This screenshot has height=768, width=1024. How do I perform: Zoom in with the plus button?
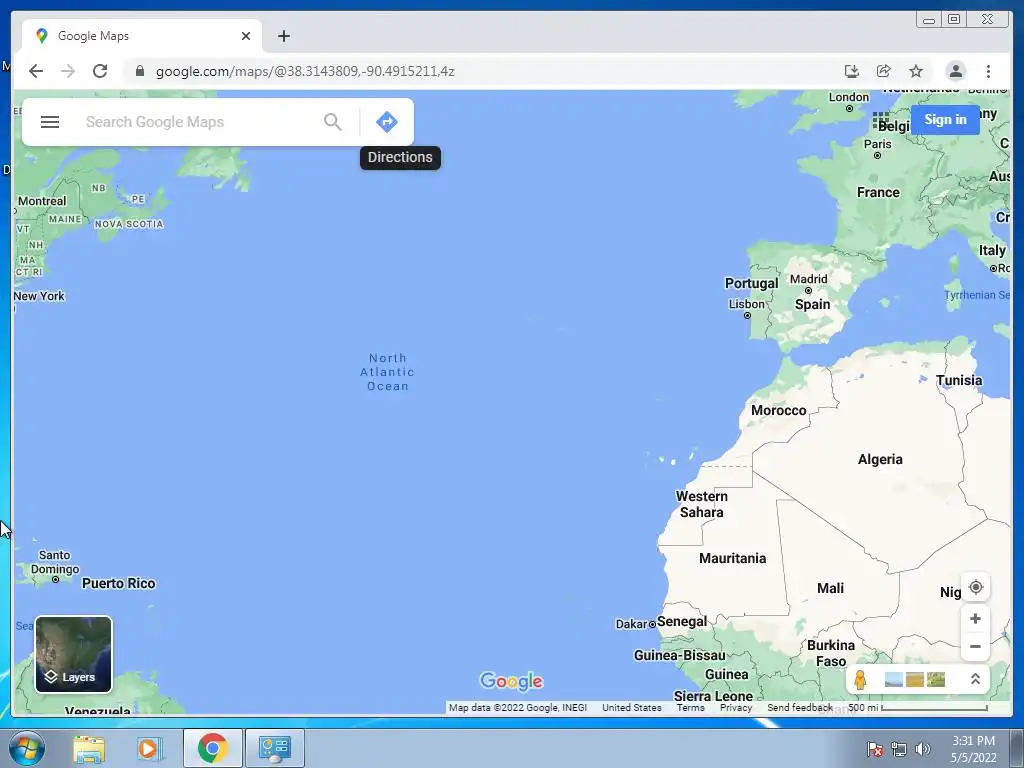975,618
